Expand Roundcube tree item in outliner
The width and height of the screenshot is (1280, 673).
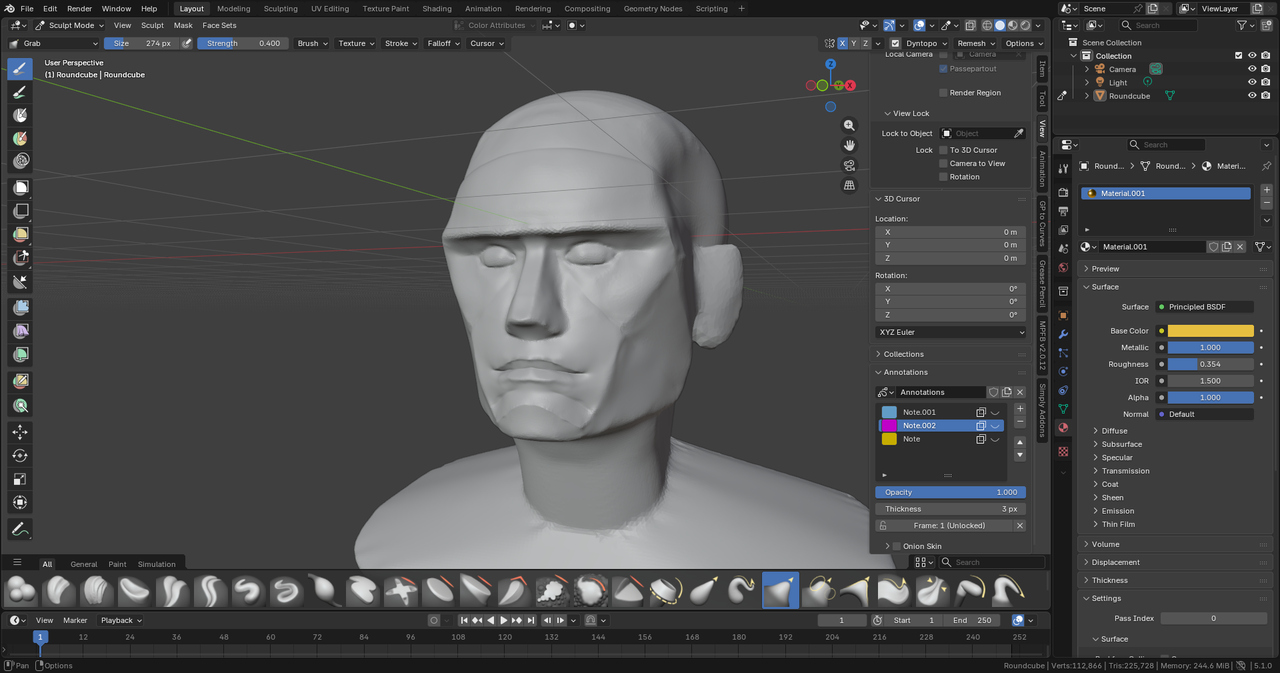(1087, 96)
